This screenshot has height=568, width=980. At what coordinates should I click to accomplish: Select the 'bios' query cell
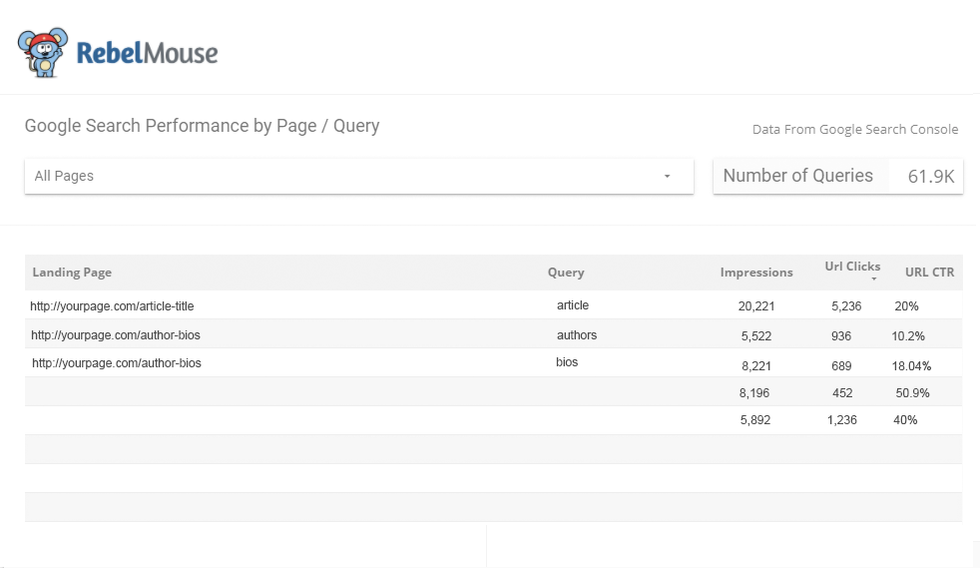click(x=567, y=362)
